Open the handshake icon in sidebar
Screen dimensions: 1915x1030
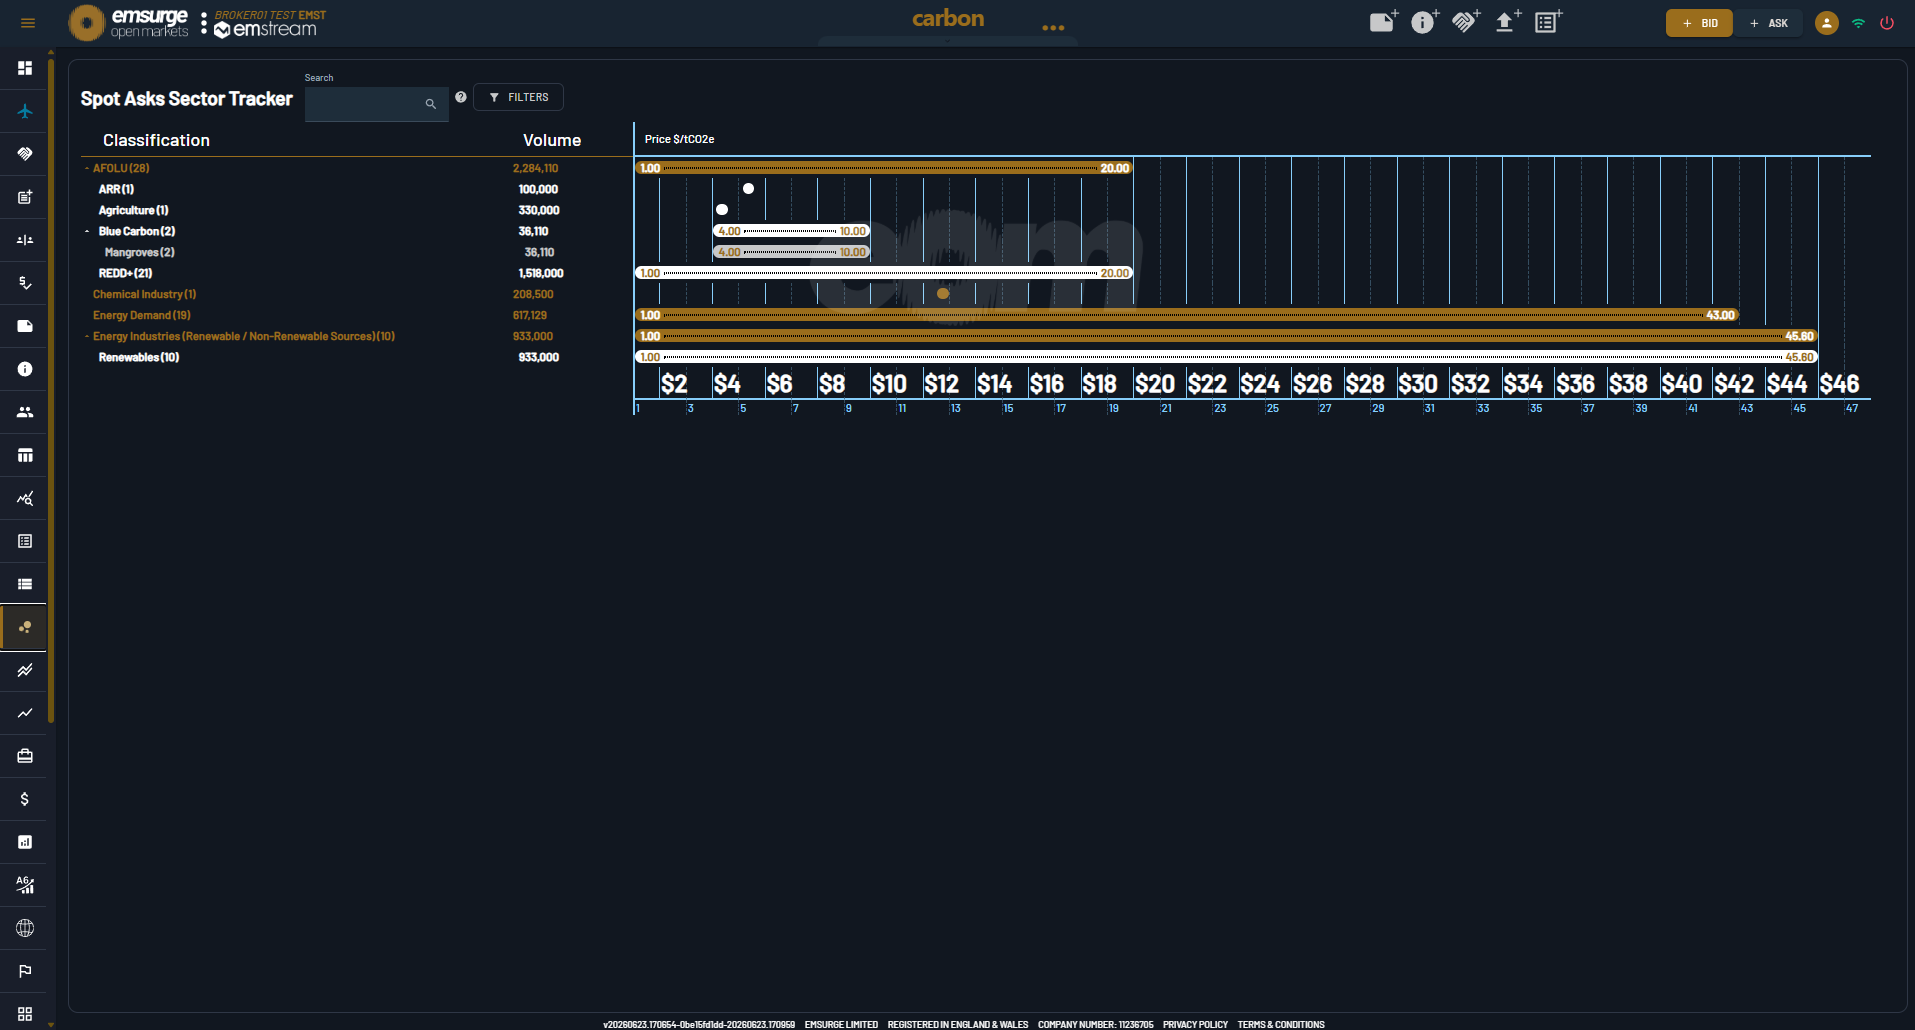tap(25, 154)
